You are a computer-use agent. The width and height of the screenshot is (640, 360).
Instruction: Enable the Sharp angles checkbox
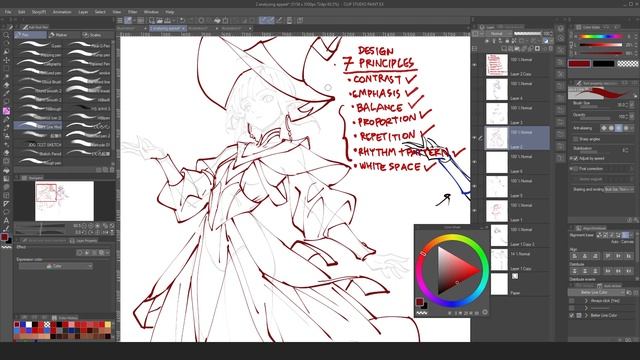click(x=576, y=139)
